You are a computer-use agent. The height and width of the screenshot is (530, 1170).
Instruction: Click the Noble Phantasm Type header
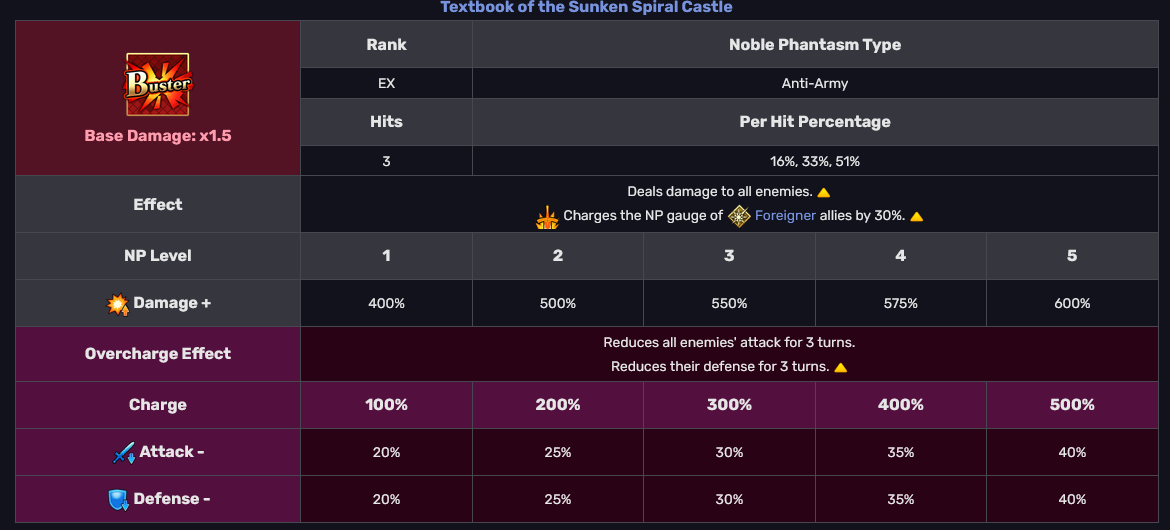tap(815, 45)
